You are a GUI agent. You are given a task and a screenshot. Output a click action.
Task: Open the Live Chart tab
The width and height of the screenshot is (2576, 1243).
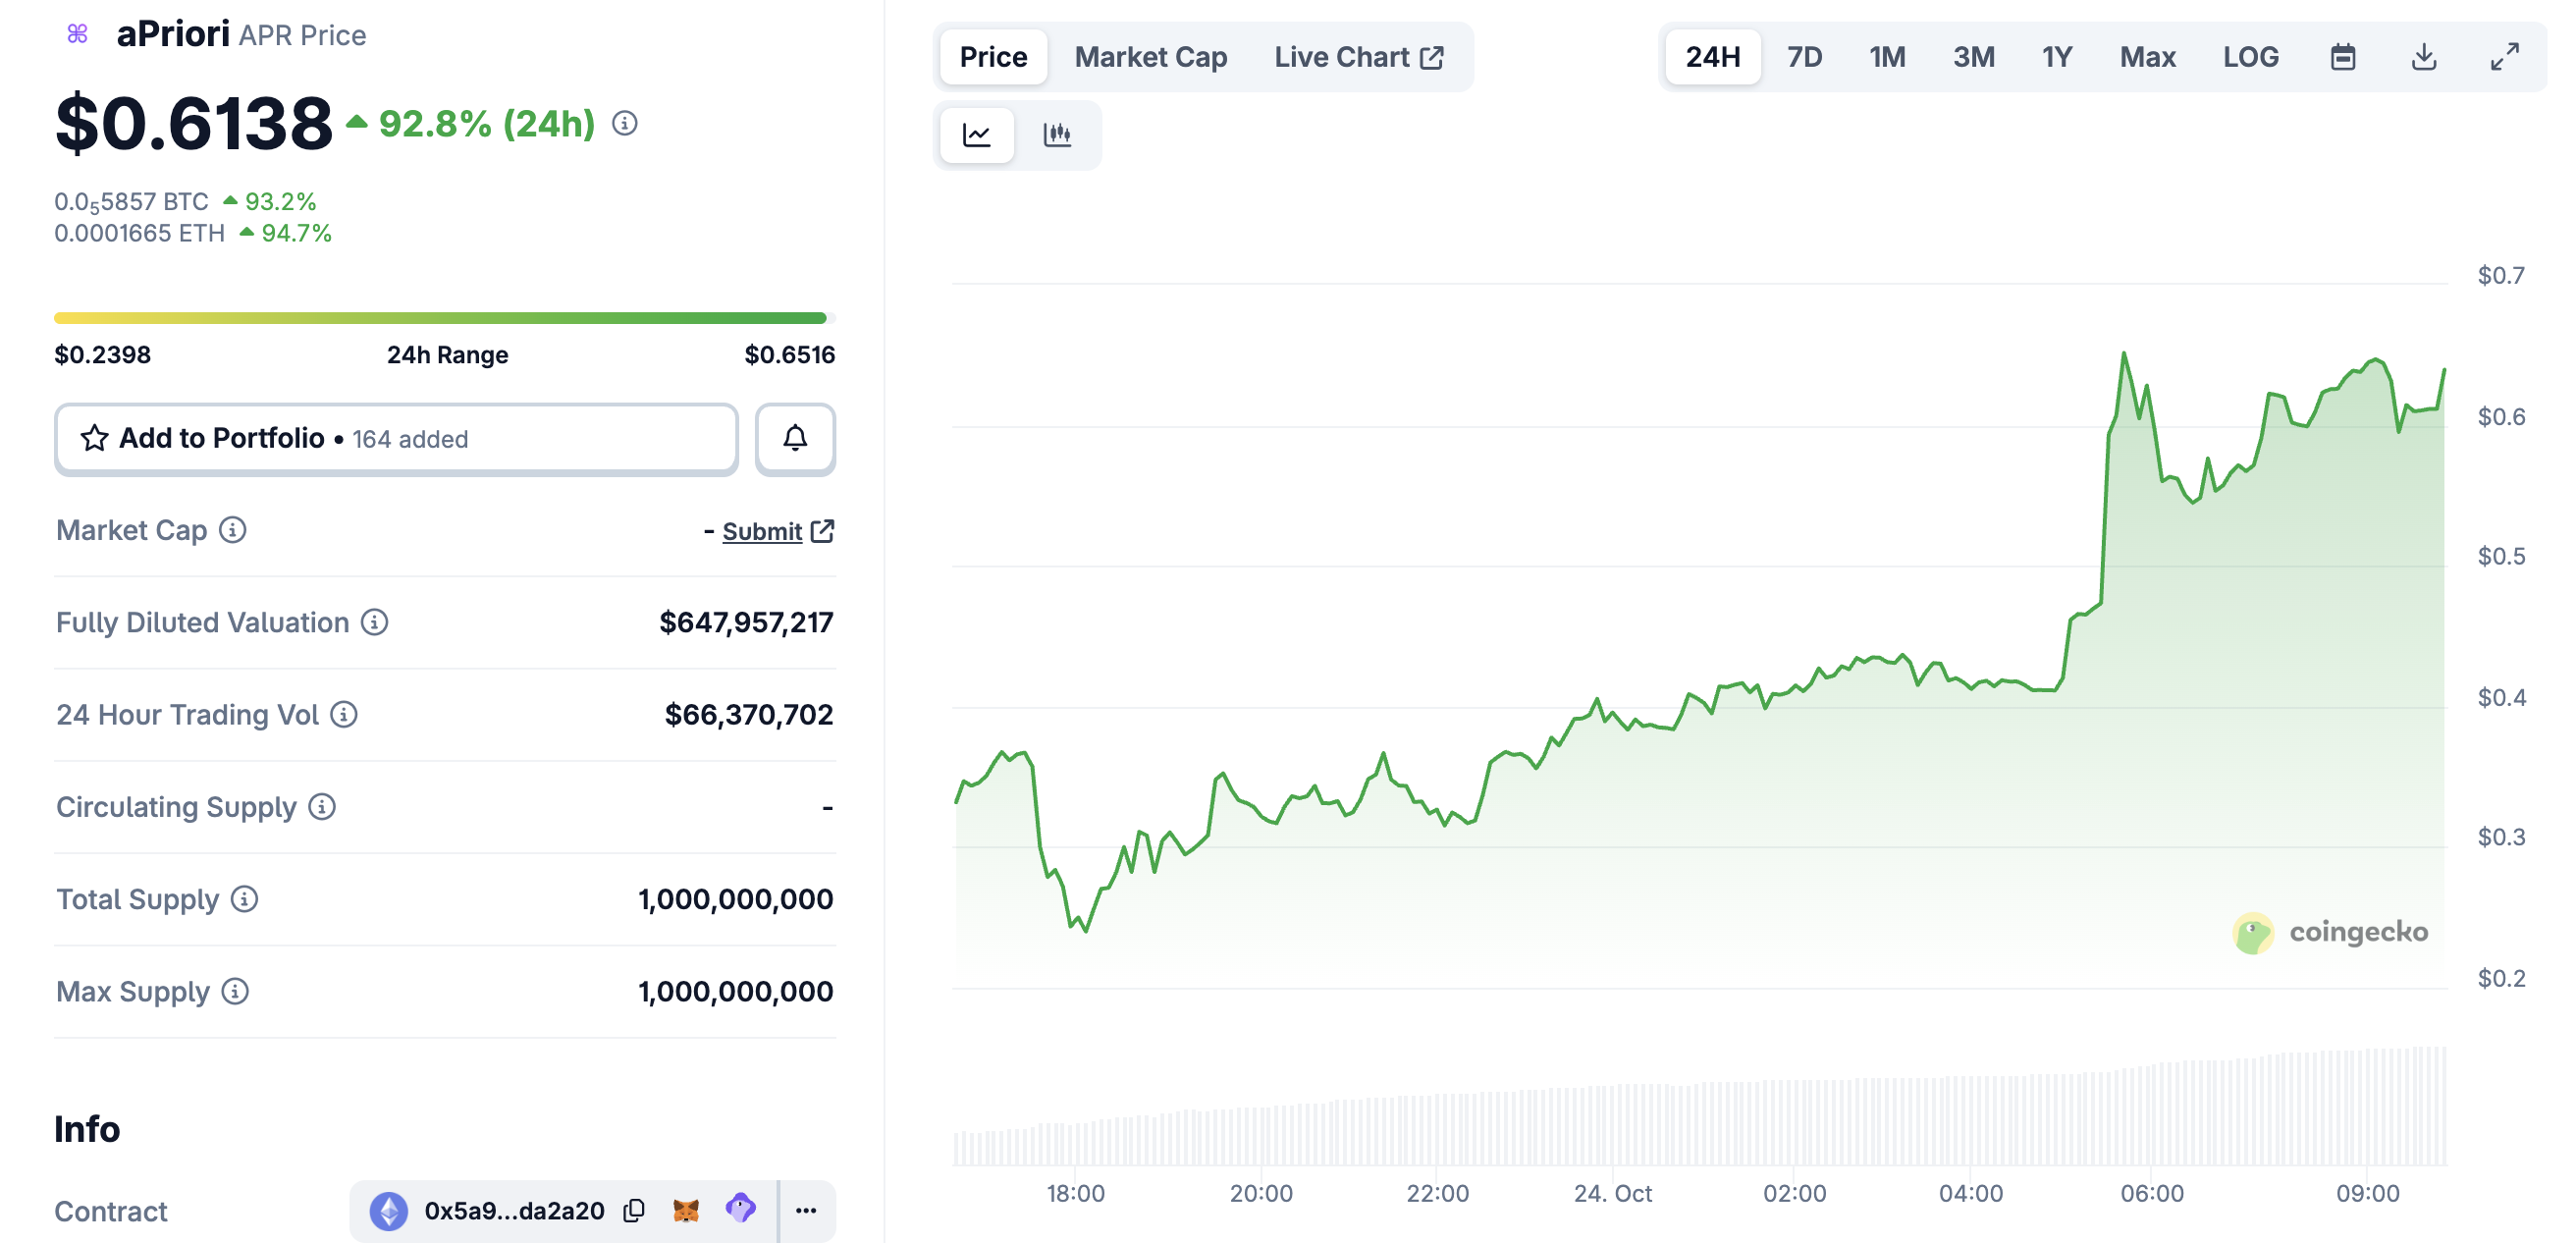click(x=1358, y=57)
